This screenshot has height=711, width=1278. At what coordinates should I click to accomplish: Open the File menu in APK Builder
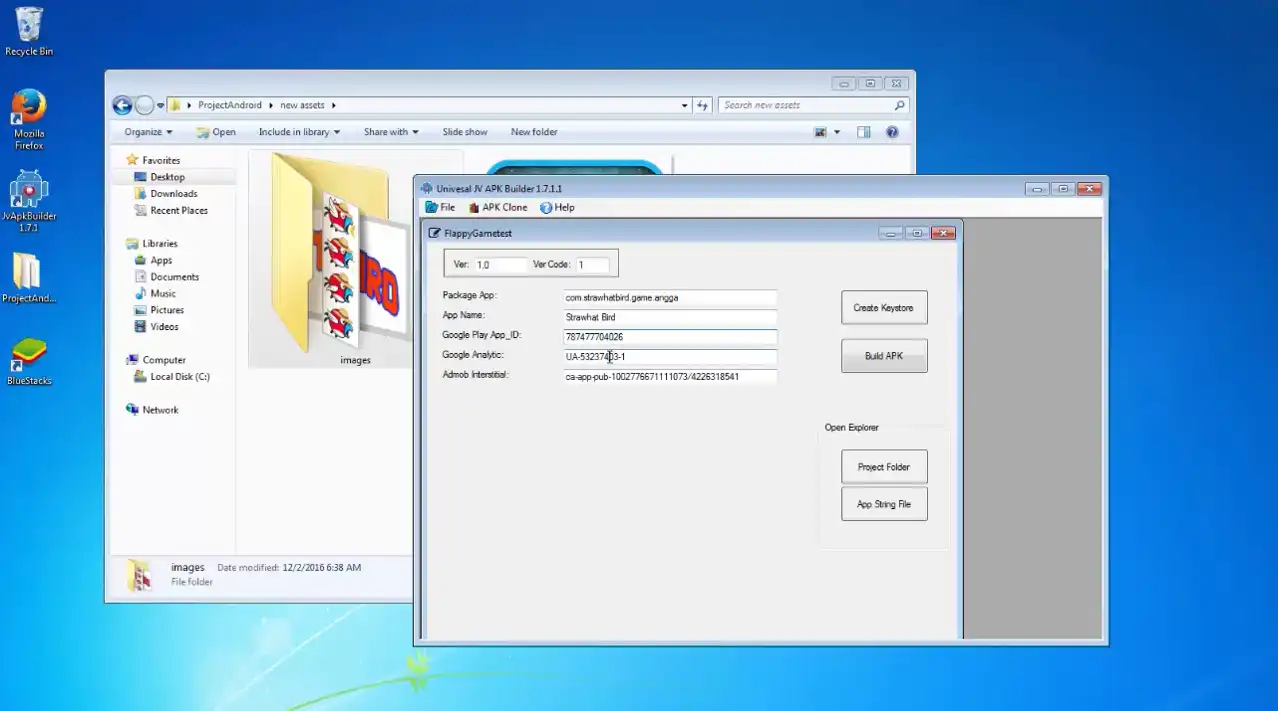point(440,207)
